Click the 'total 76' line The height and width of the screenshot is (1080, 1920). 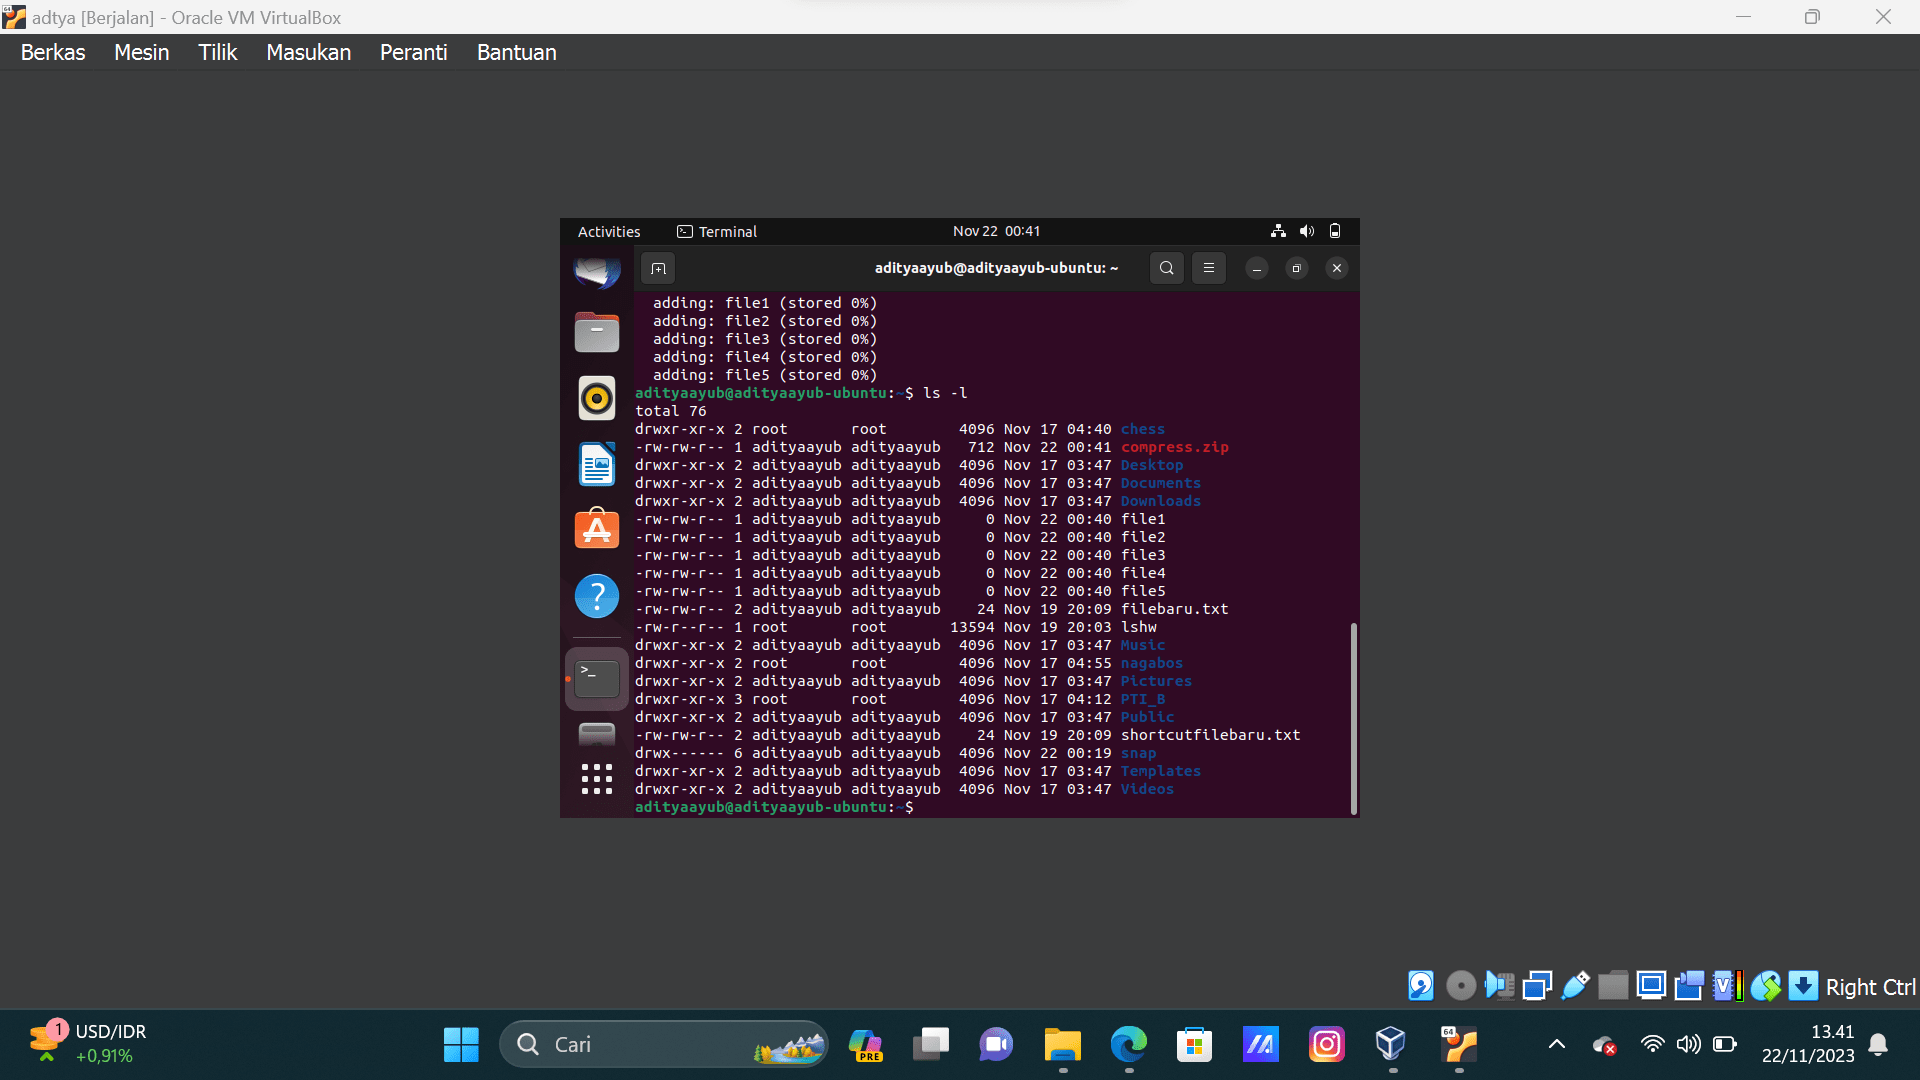click(x=670, y=411)
